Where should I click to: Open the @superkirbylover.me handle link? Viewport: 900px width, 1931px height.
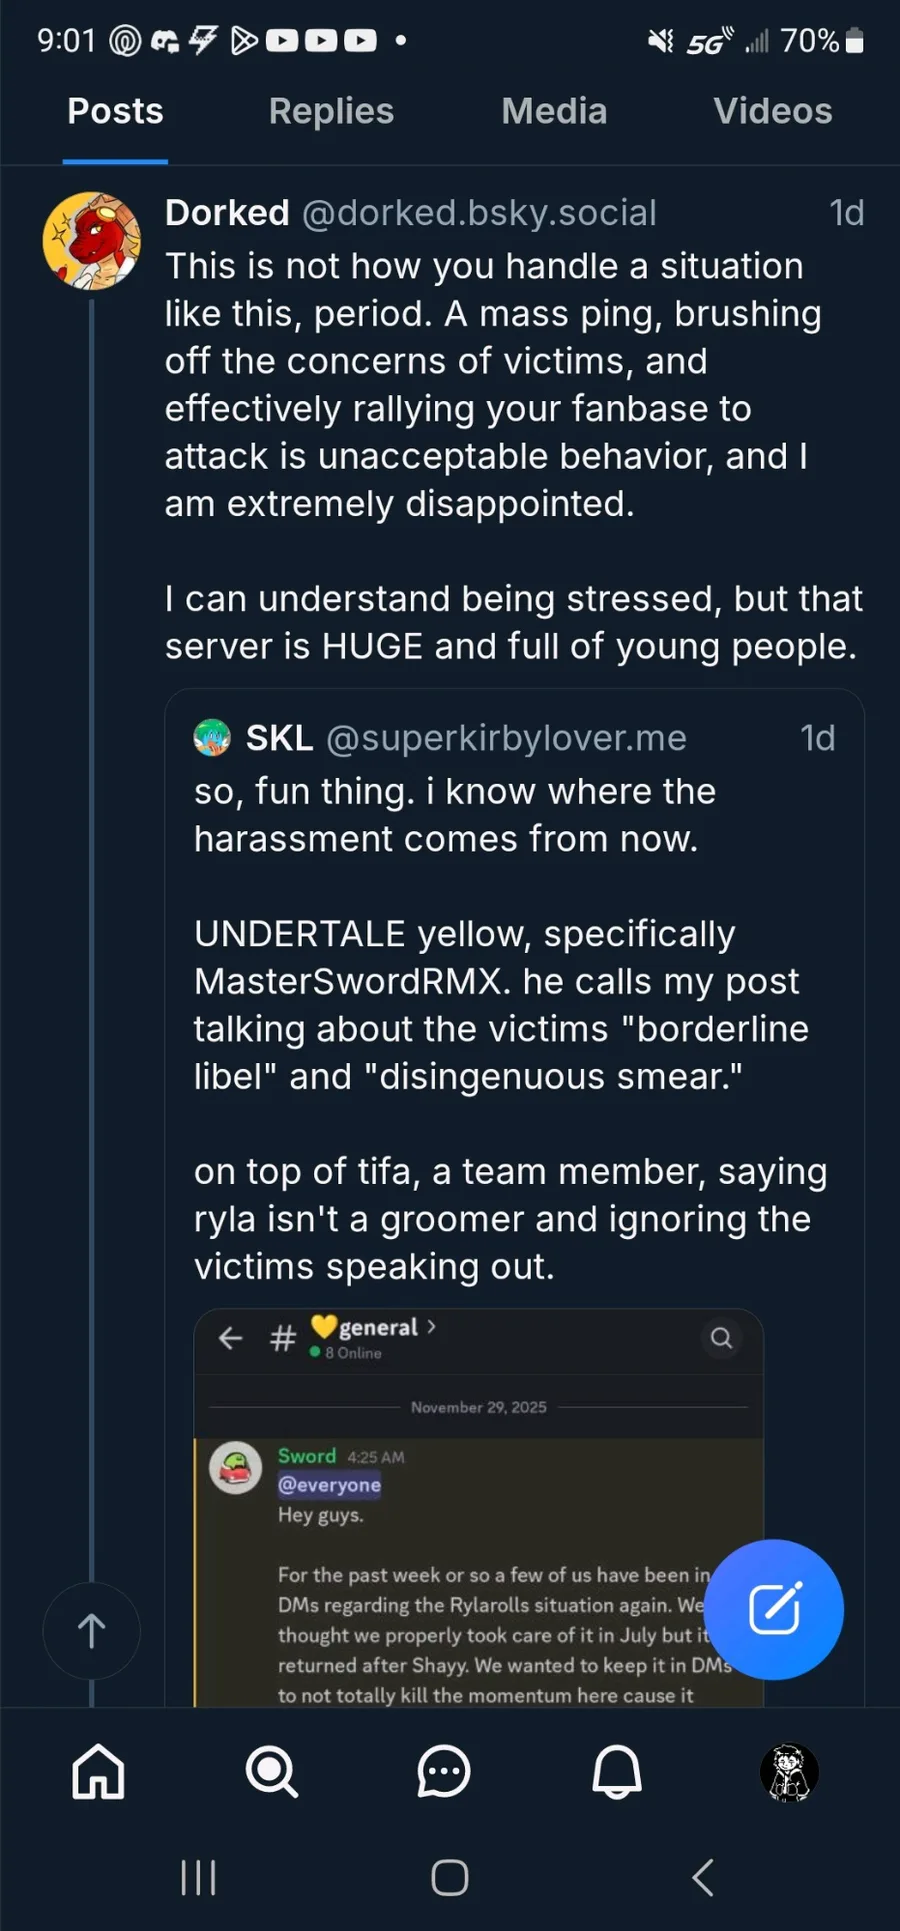pos(506,738)
